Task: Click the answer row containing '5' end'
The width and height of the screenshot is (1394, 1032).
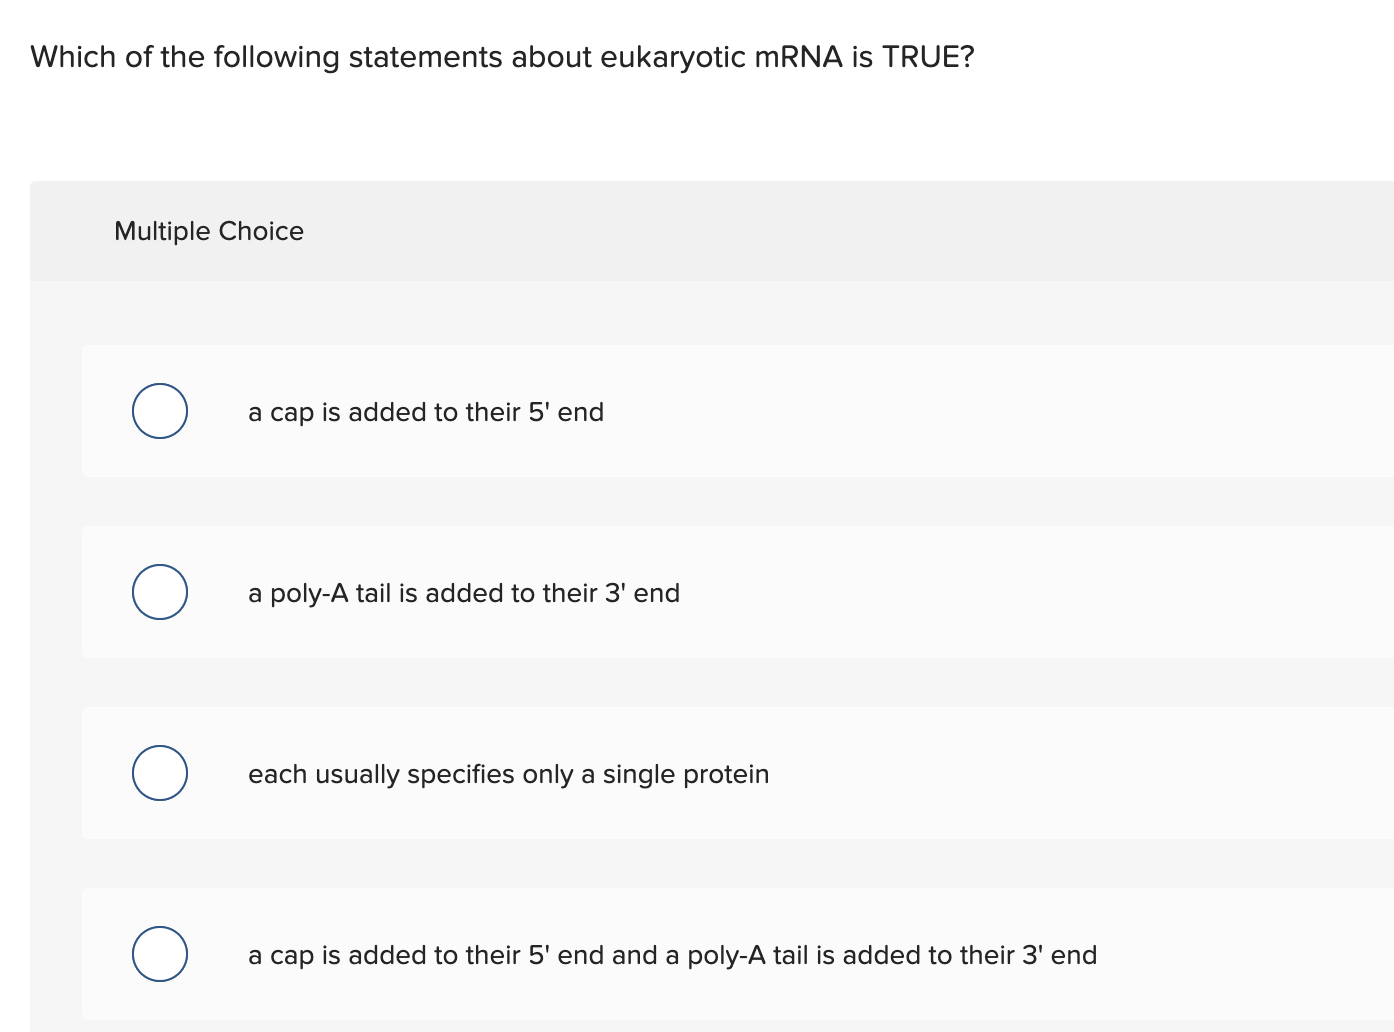Action: [x=600, y=411]
